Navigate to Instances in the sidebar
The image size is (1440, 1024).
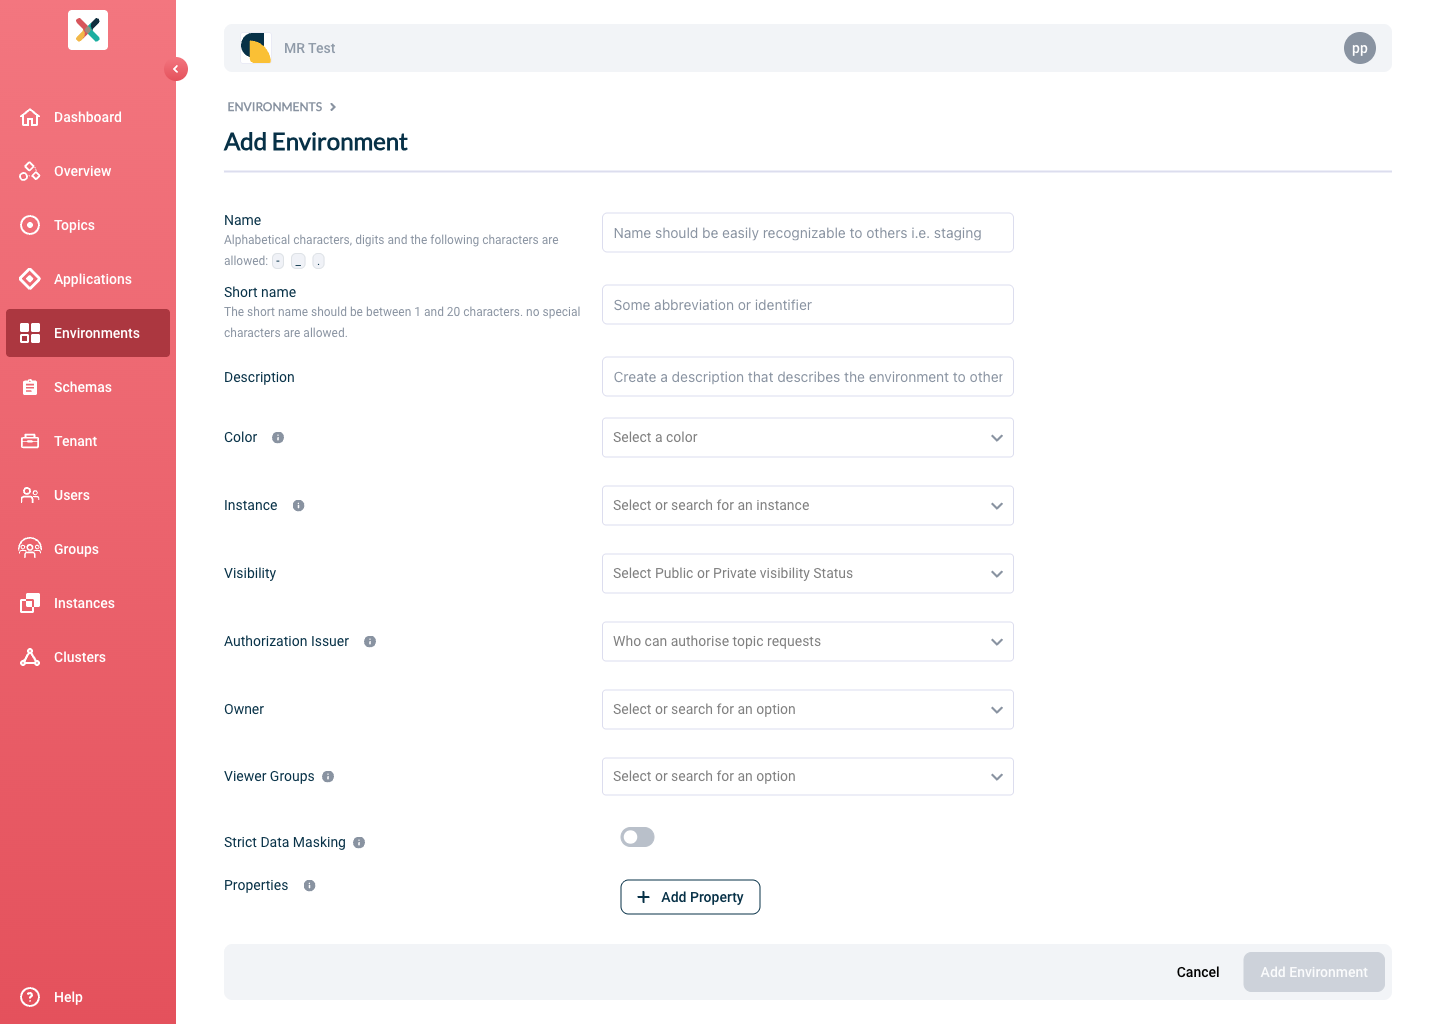click(84, 603)
